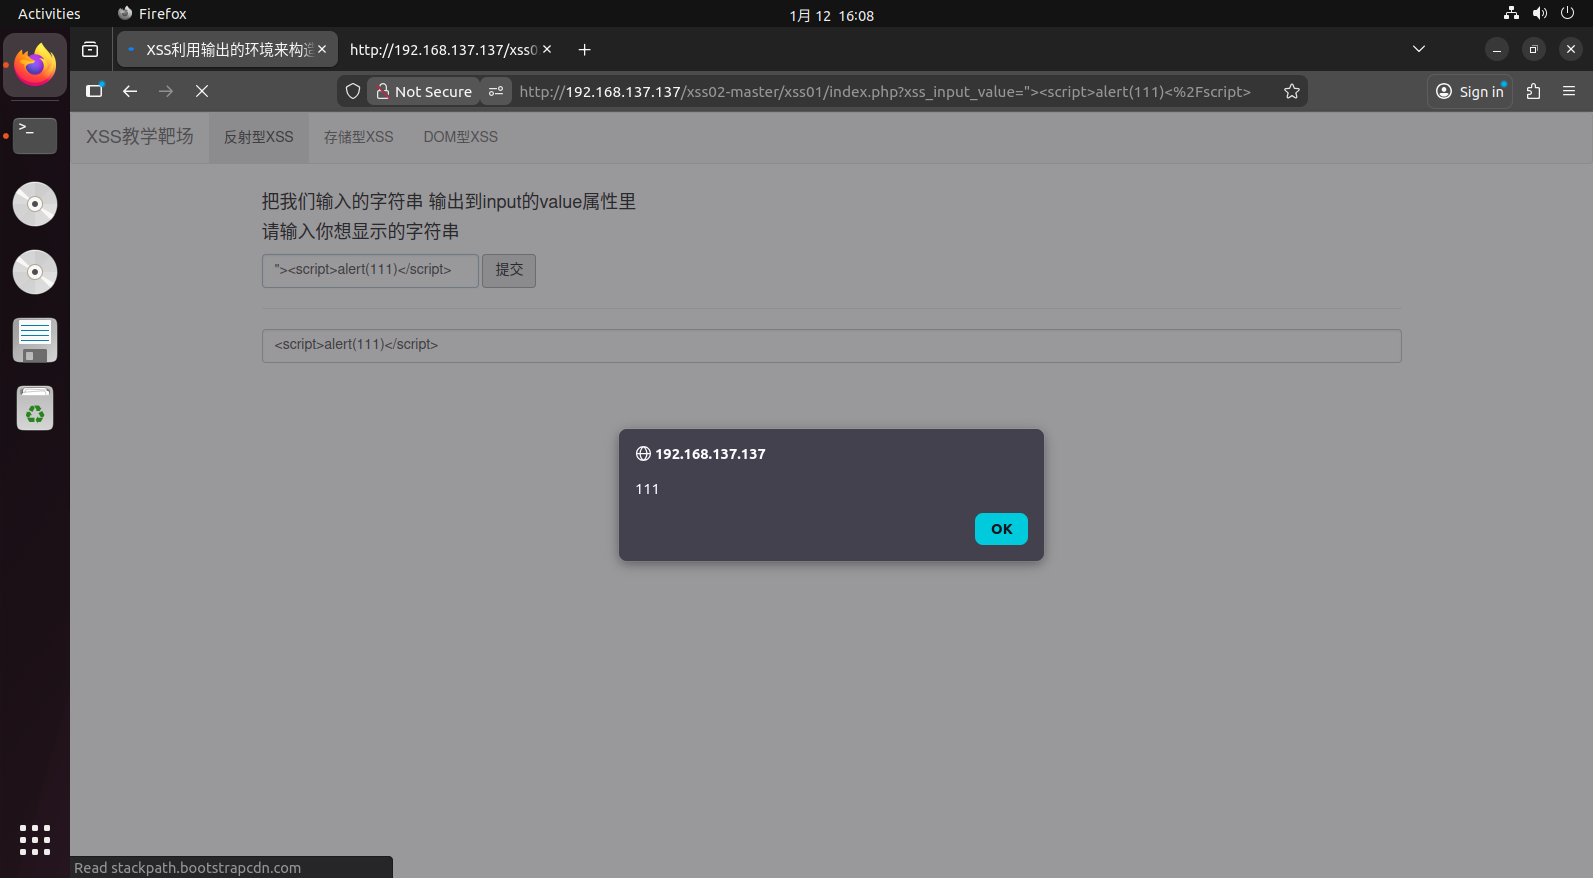Go back one page
Viewport: 1593px width, 878px height.
(x=130, y=91)
